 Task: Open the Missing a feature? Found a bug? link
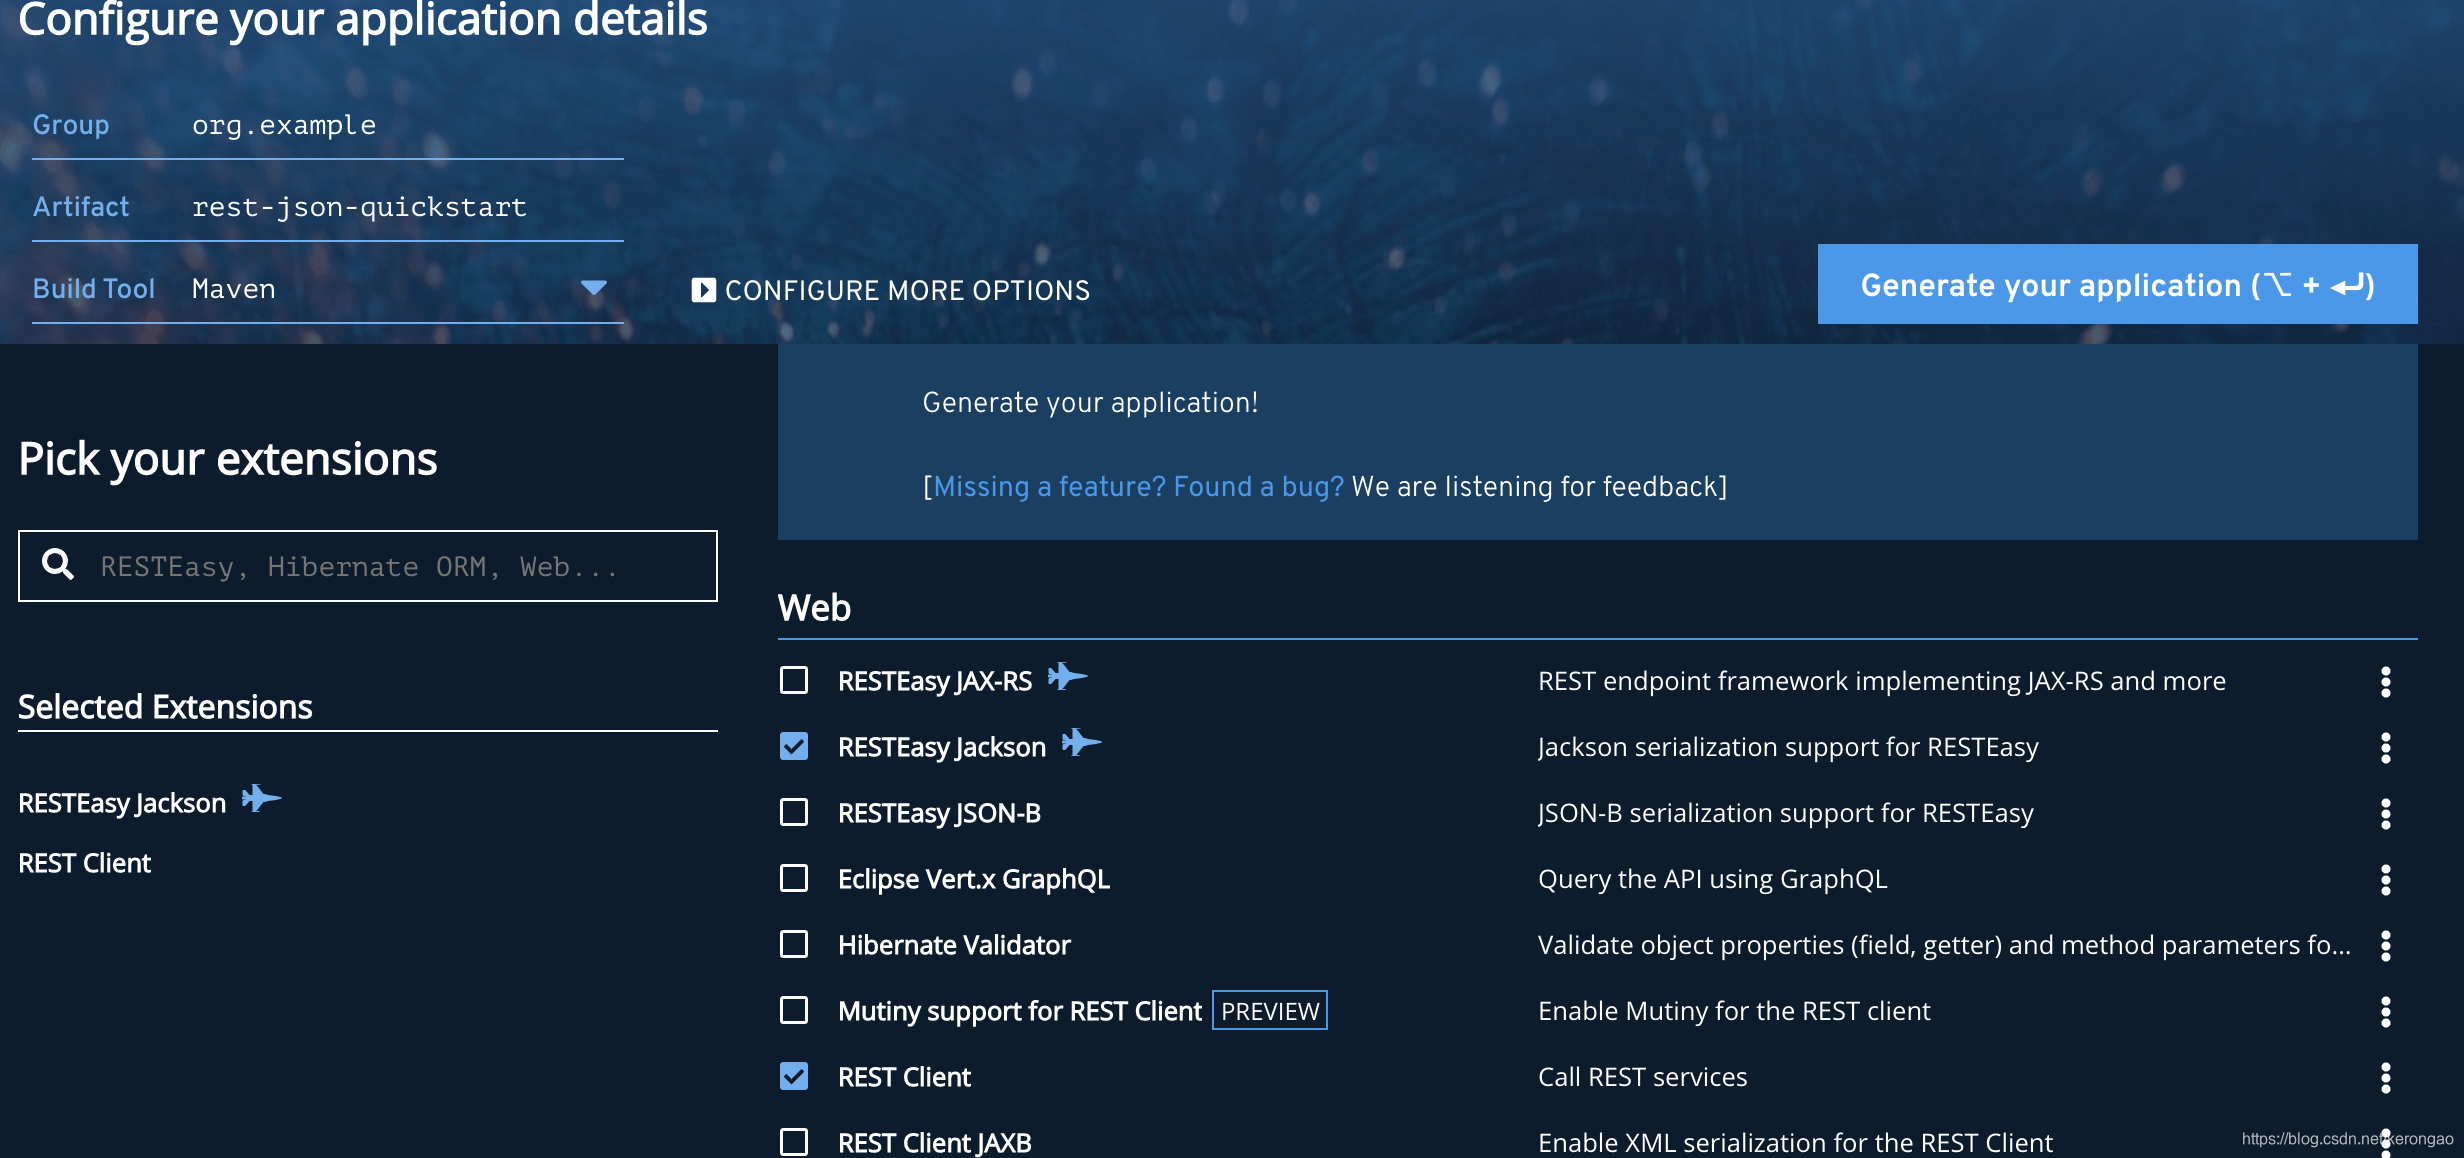[x=1138, y=486]
